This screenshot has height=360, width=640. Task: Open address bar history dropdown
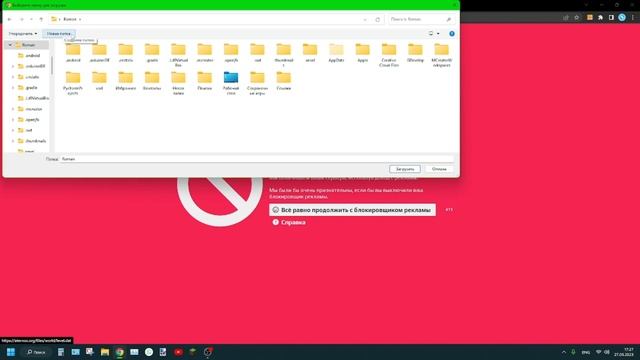click(x=365, y=19)
